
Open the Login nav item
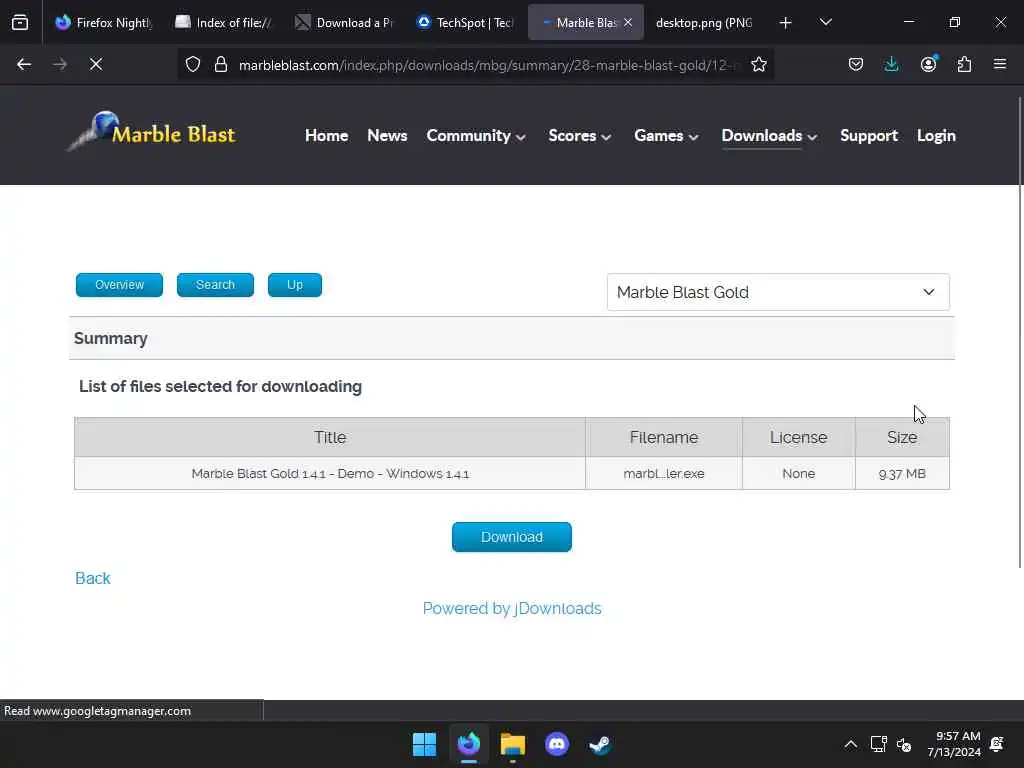936,135
